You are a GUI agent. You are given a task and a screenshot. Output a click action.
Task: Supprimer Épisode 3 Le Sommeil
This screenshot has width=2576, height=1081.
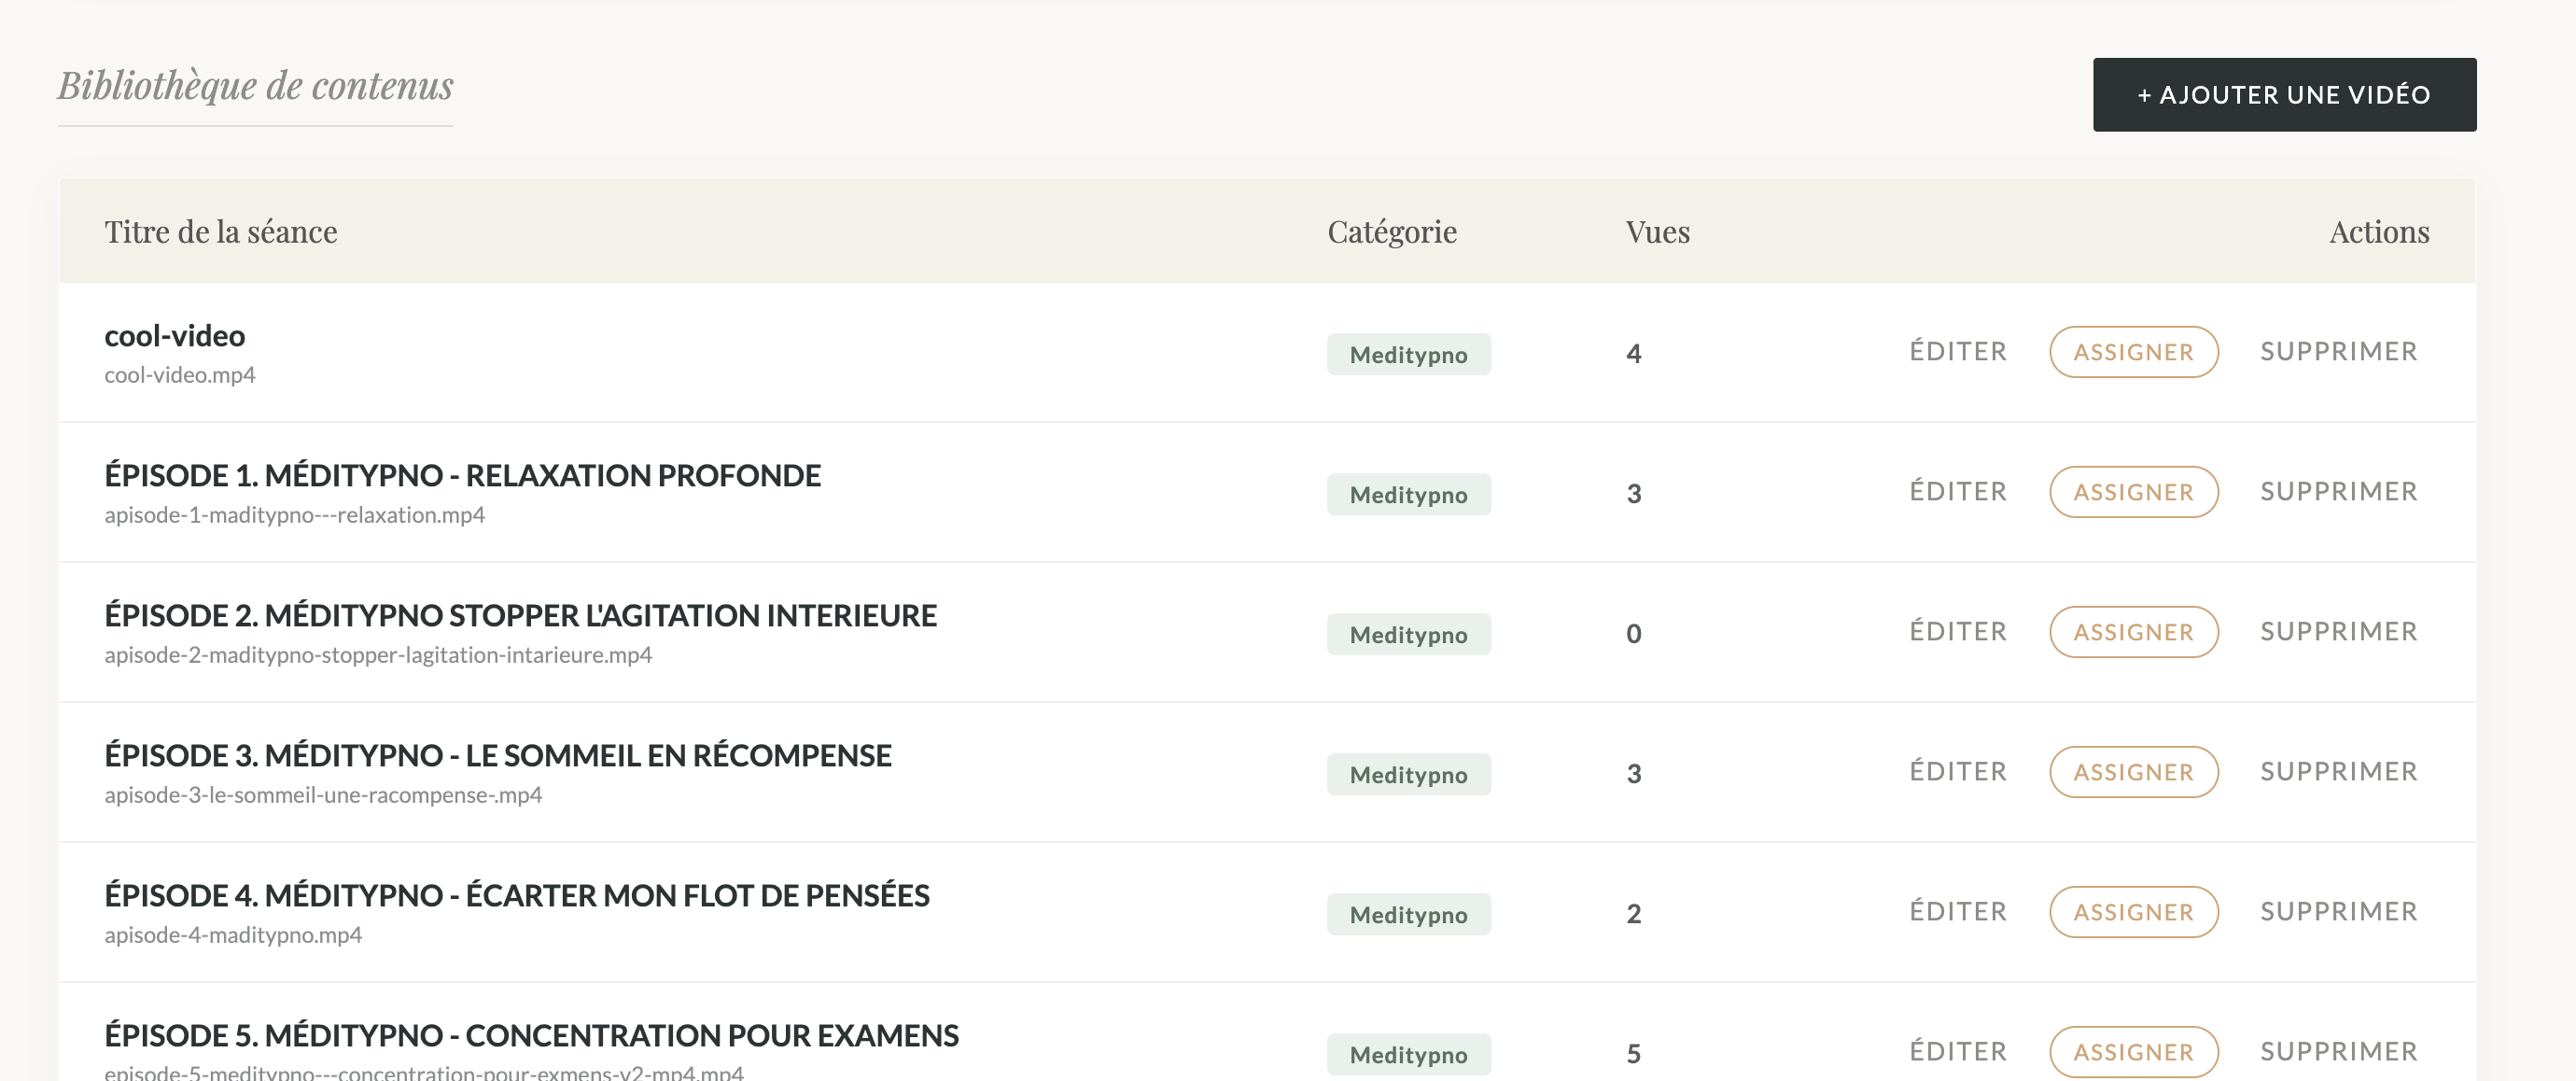(2338, 772)
